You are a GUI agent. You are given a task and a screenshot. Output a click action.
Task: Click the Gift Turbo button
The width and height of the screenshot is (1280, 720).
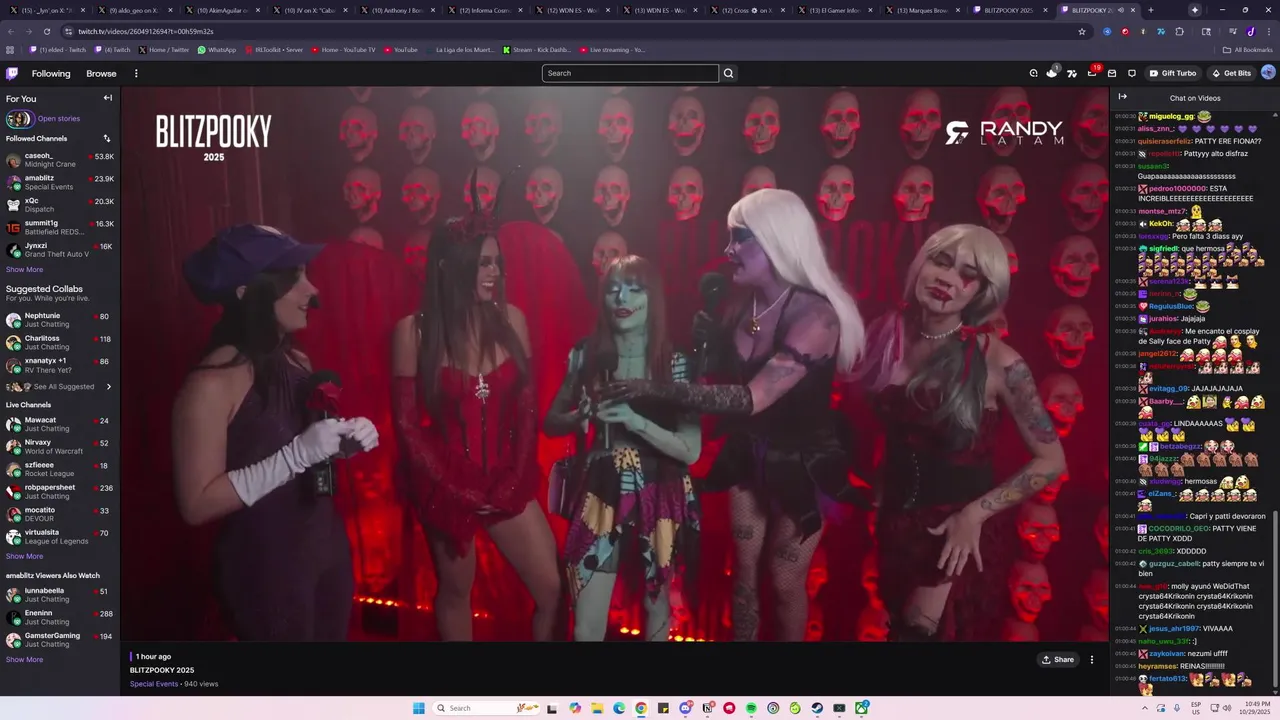click(x=1173, y=73)
